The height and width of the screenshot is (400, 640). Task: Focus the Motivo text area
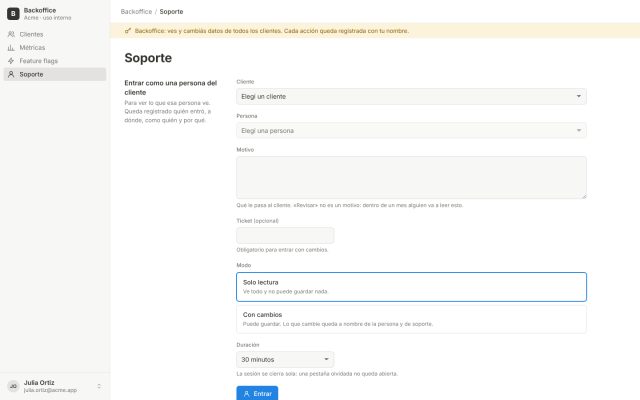point(411,178)
